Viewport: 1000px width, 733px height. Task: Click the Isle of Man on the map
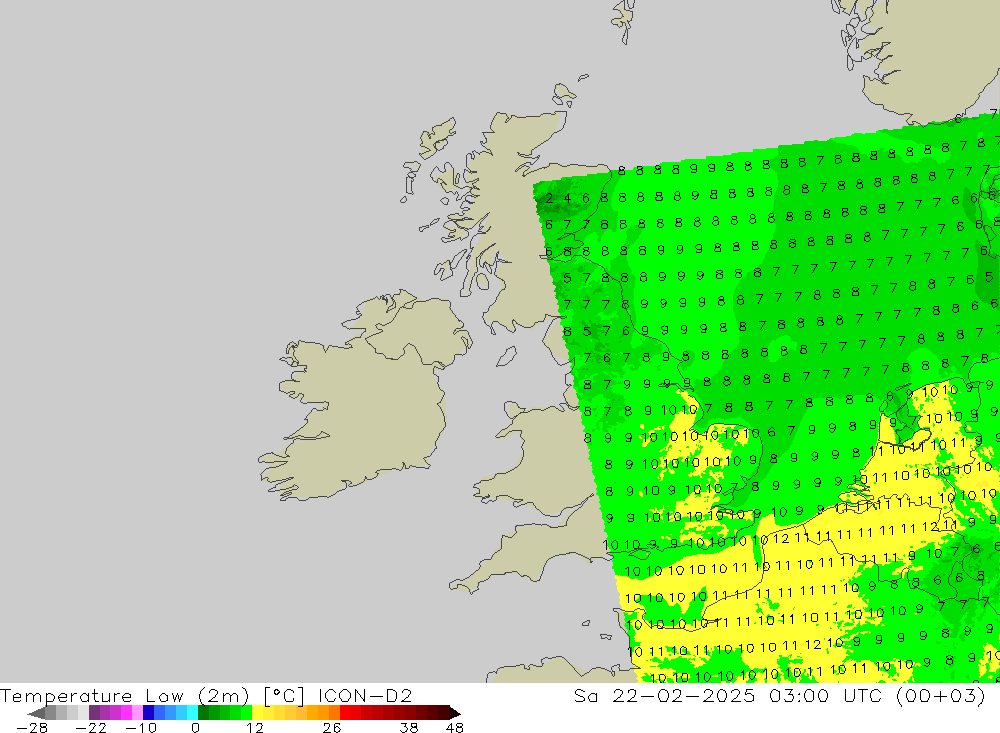(x=506, y=356)
